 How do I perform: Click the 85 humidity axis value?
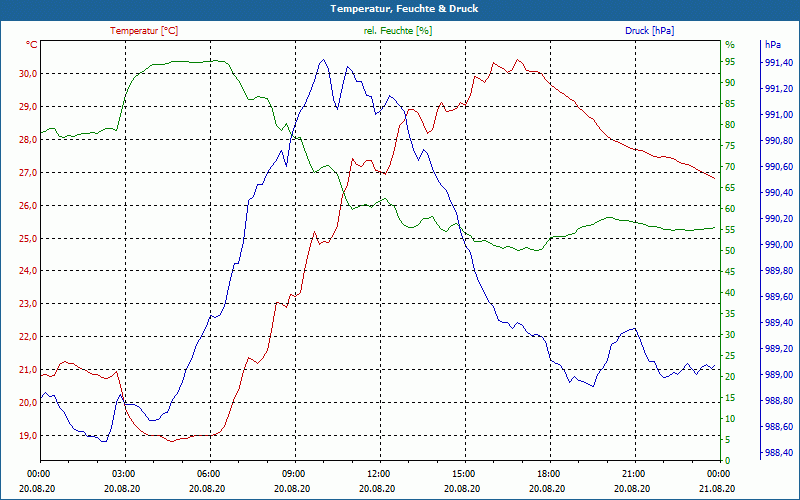730,104
